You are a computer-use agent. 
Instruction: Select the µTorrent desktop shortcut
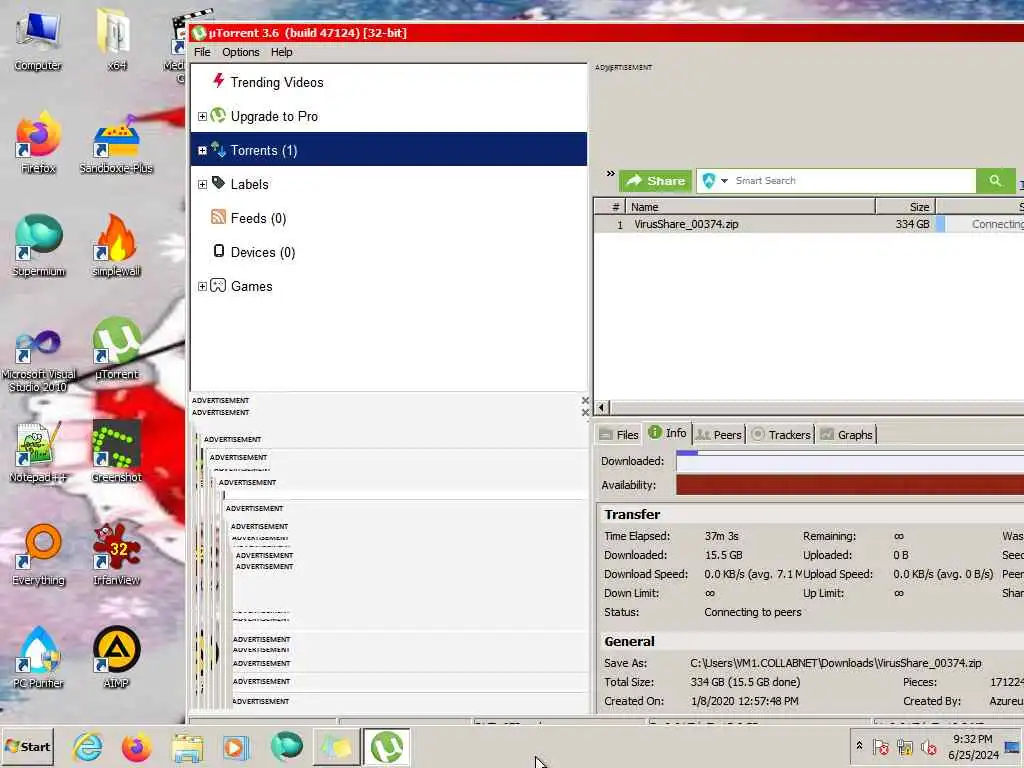(x=116, y=348)
